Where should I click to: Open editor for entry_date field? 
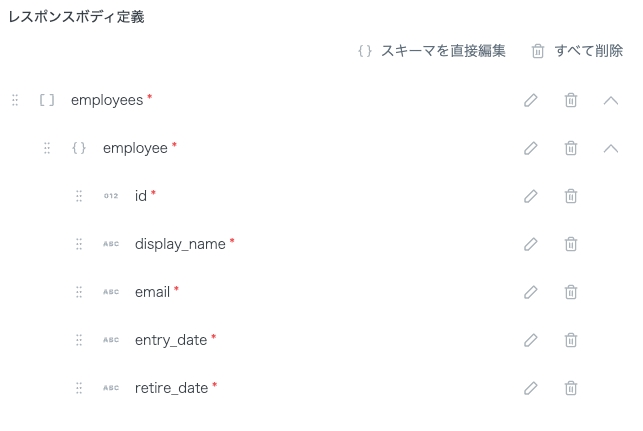click(531, 340)
